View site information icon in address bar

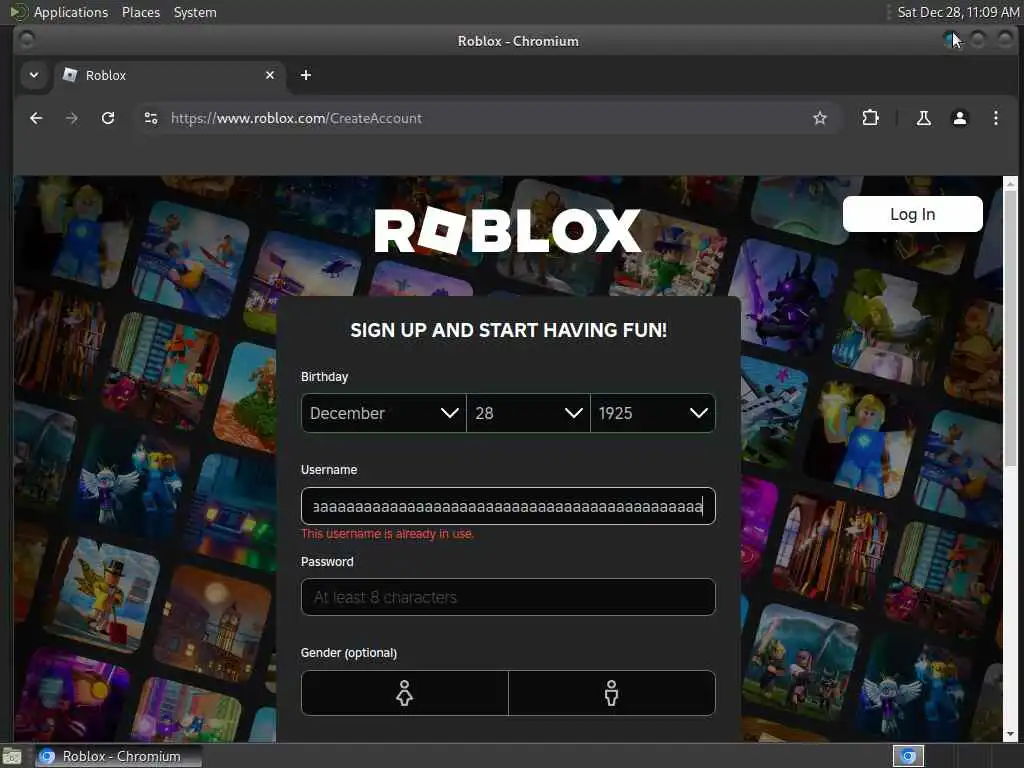pos(151,118)
